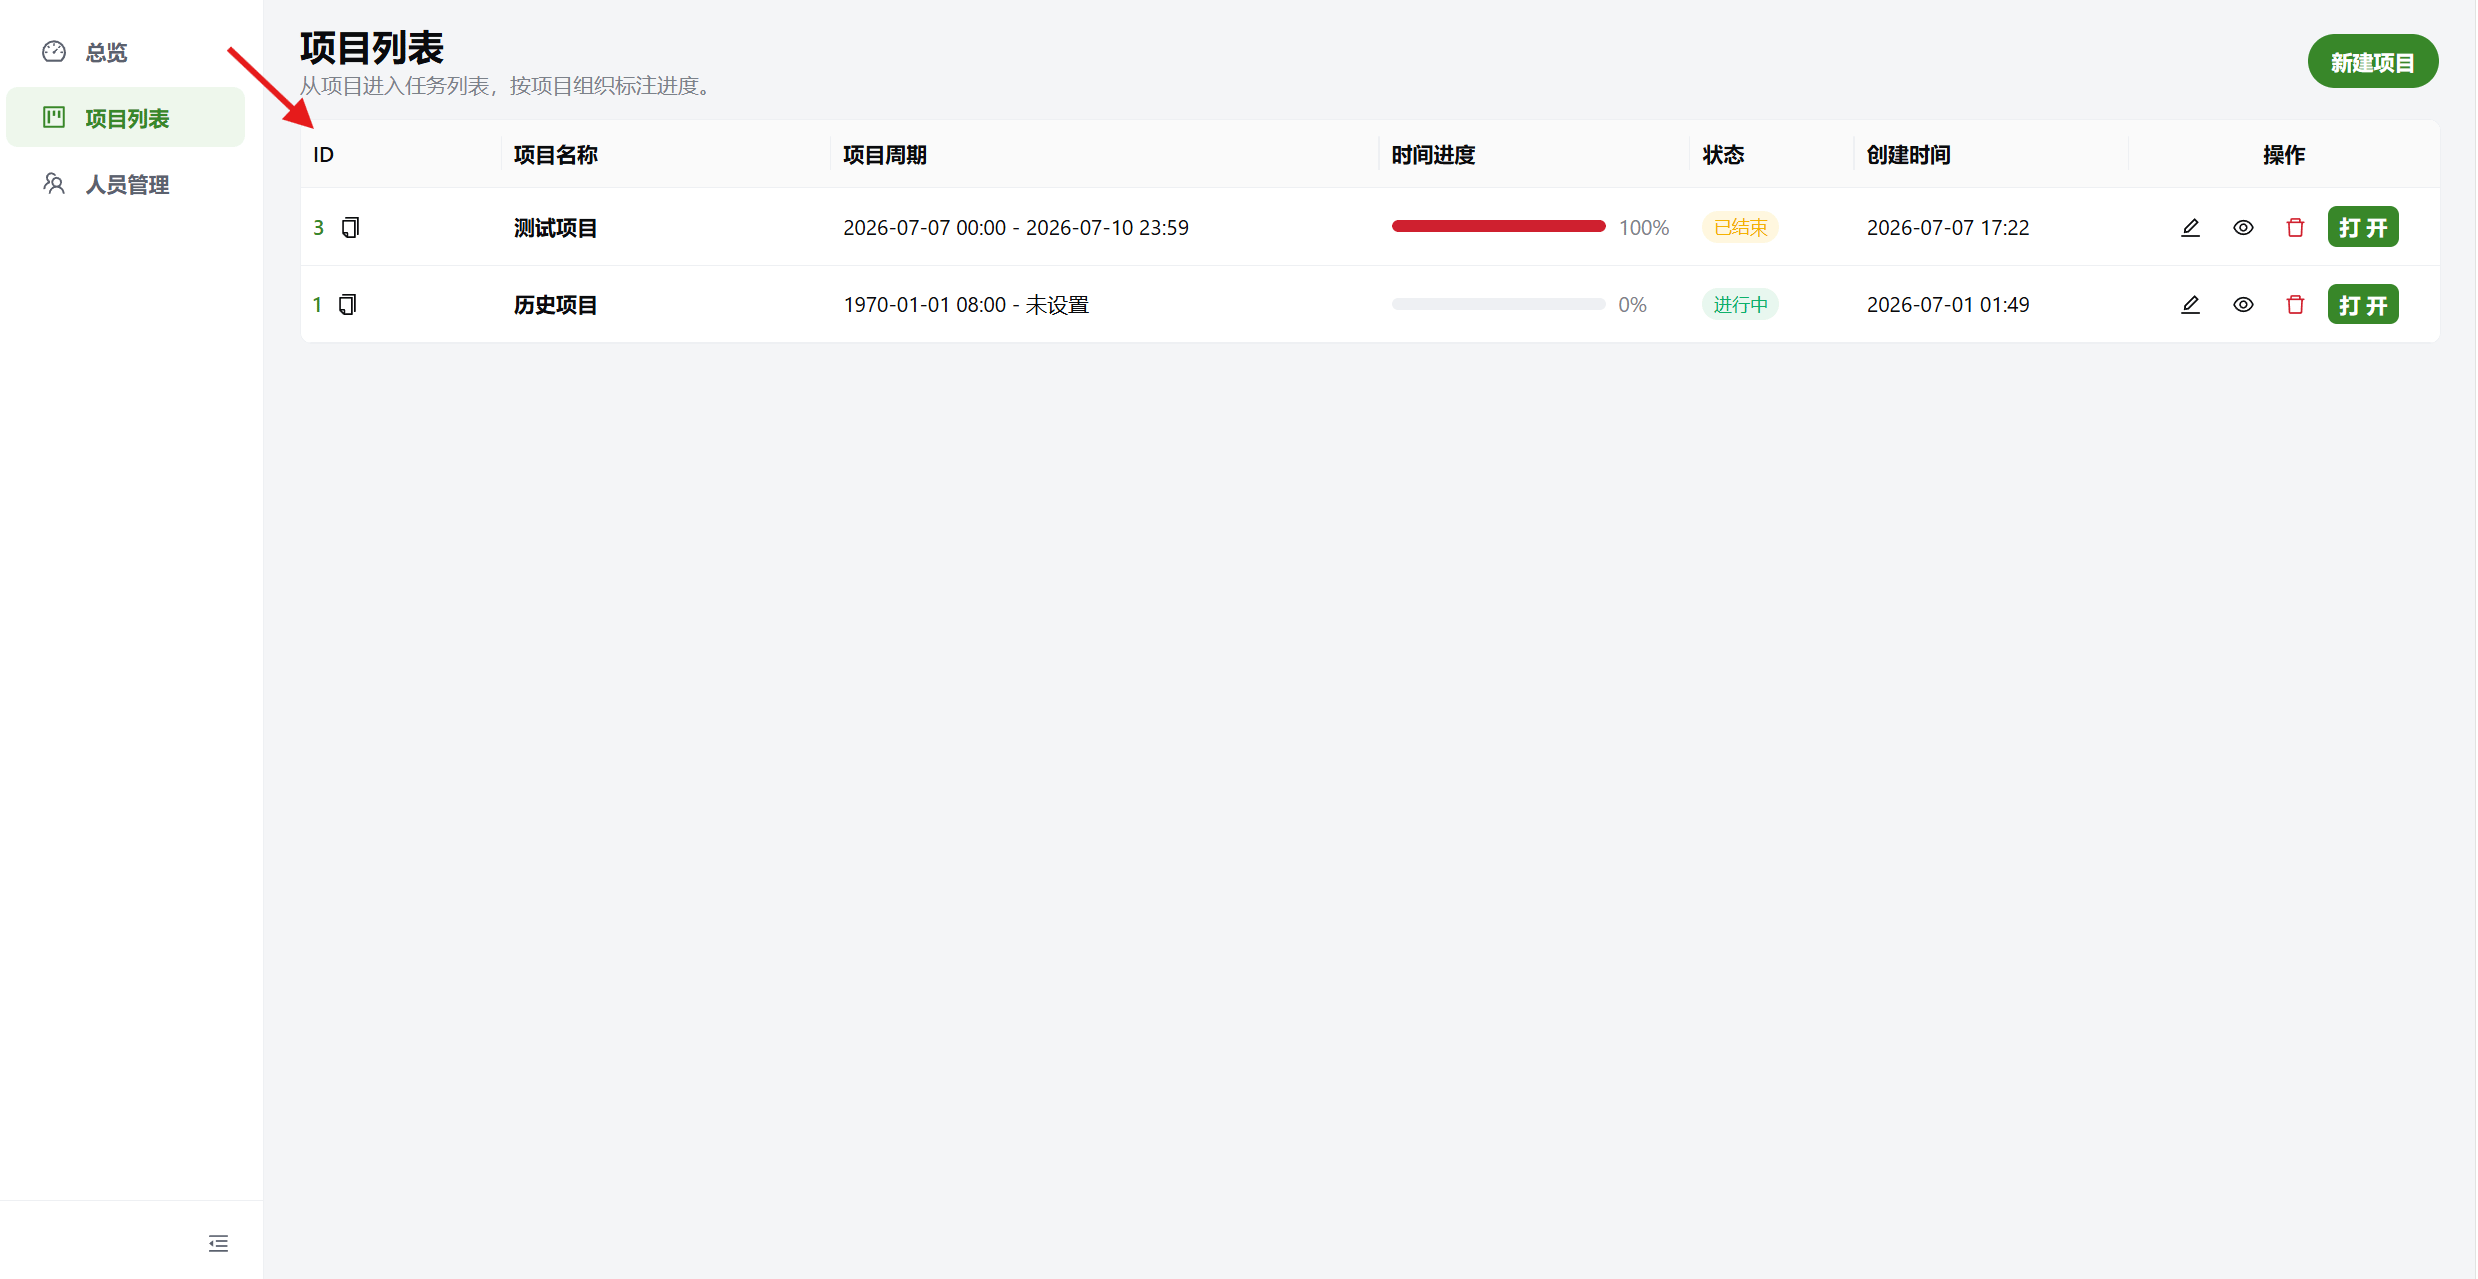2478x1279 pixels.
Task: Select 项目列表 in the sidebar
Action: (x=125, y=118)
